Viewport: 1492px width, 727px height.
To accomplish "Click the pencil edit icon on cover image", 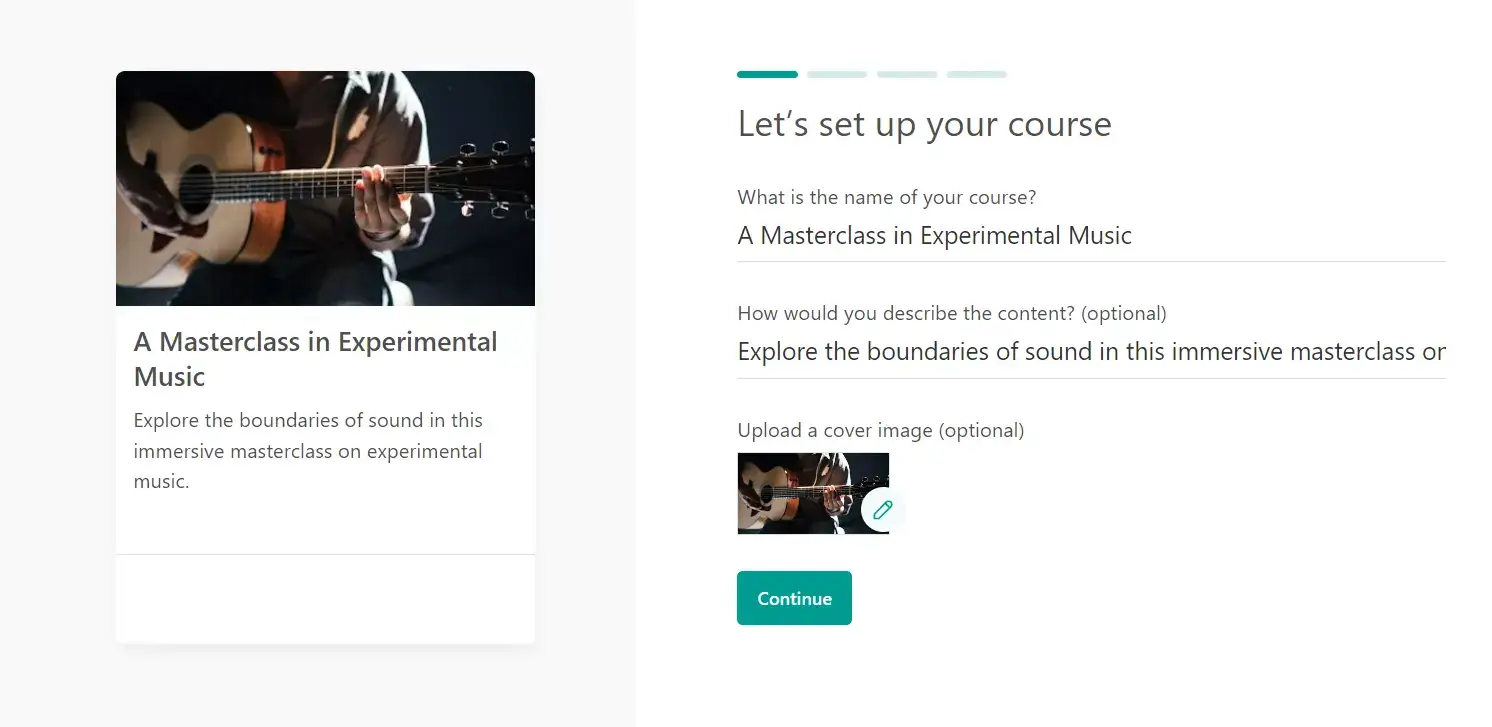I will tap(882, 510).
